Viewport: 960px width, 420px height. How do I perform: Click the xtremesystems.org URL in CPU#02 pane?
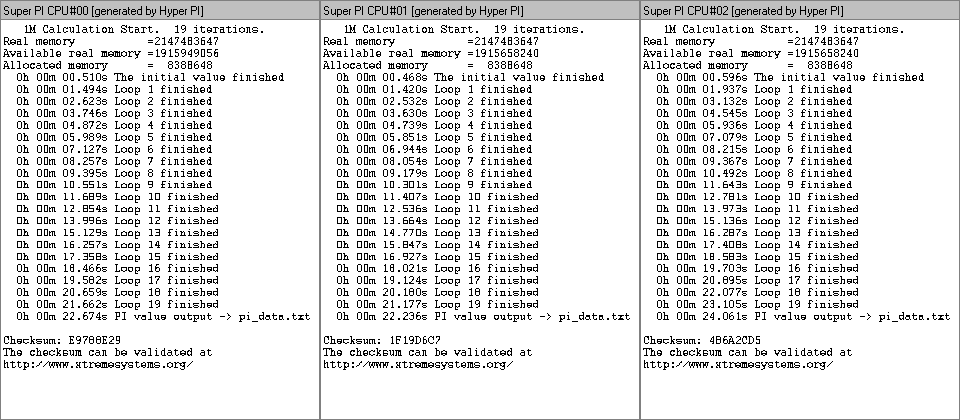[738, 364]
